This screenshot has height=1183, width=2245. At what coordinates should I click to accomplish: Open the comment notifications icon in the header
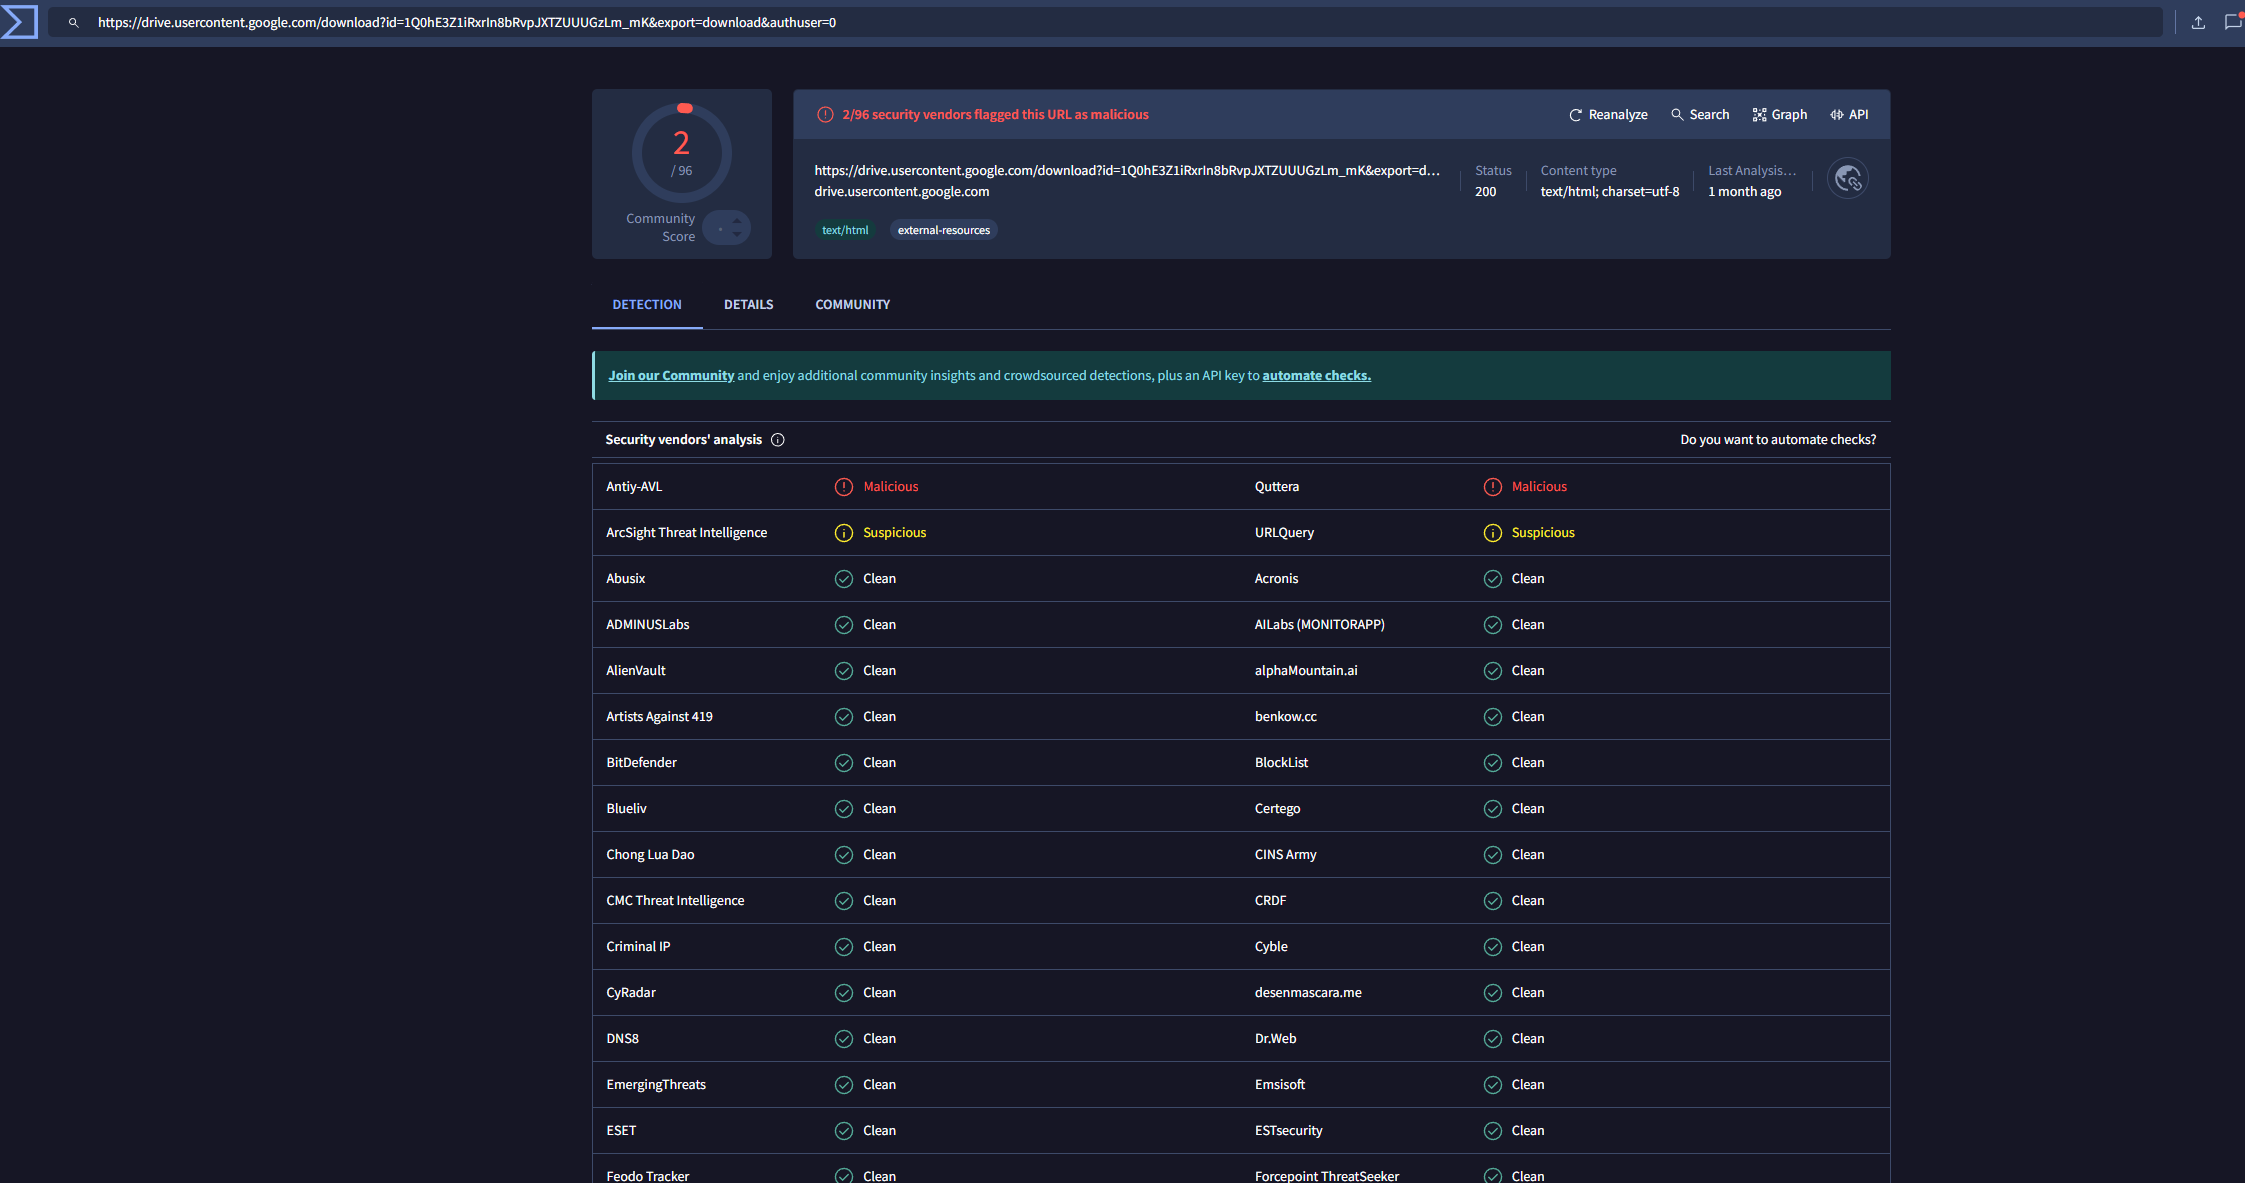point(2233,22)
